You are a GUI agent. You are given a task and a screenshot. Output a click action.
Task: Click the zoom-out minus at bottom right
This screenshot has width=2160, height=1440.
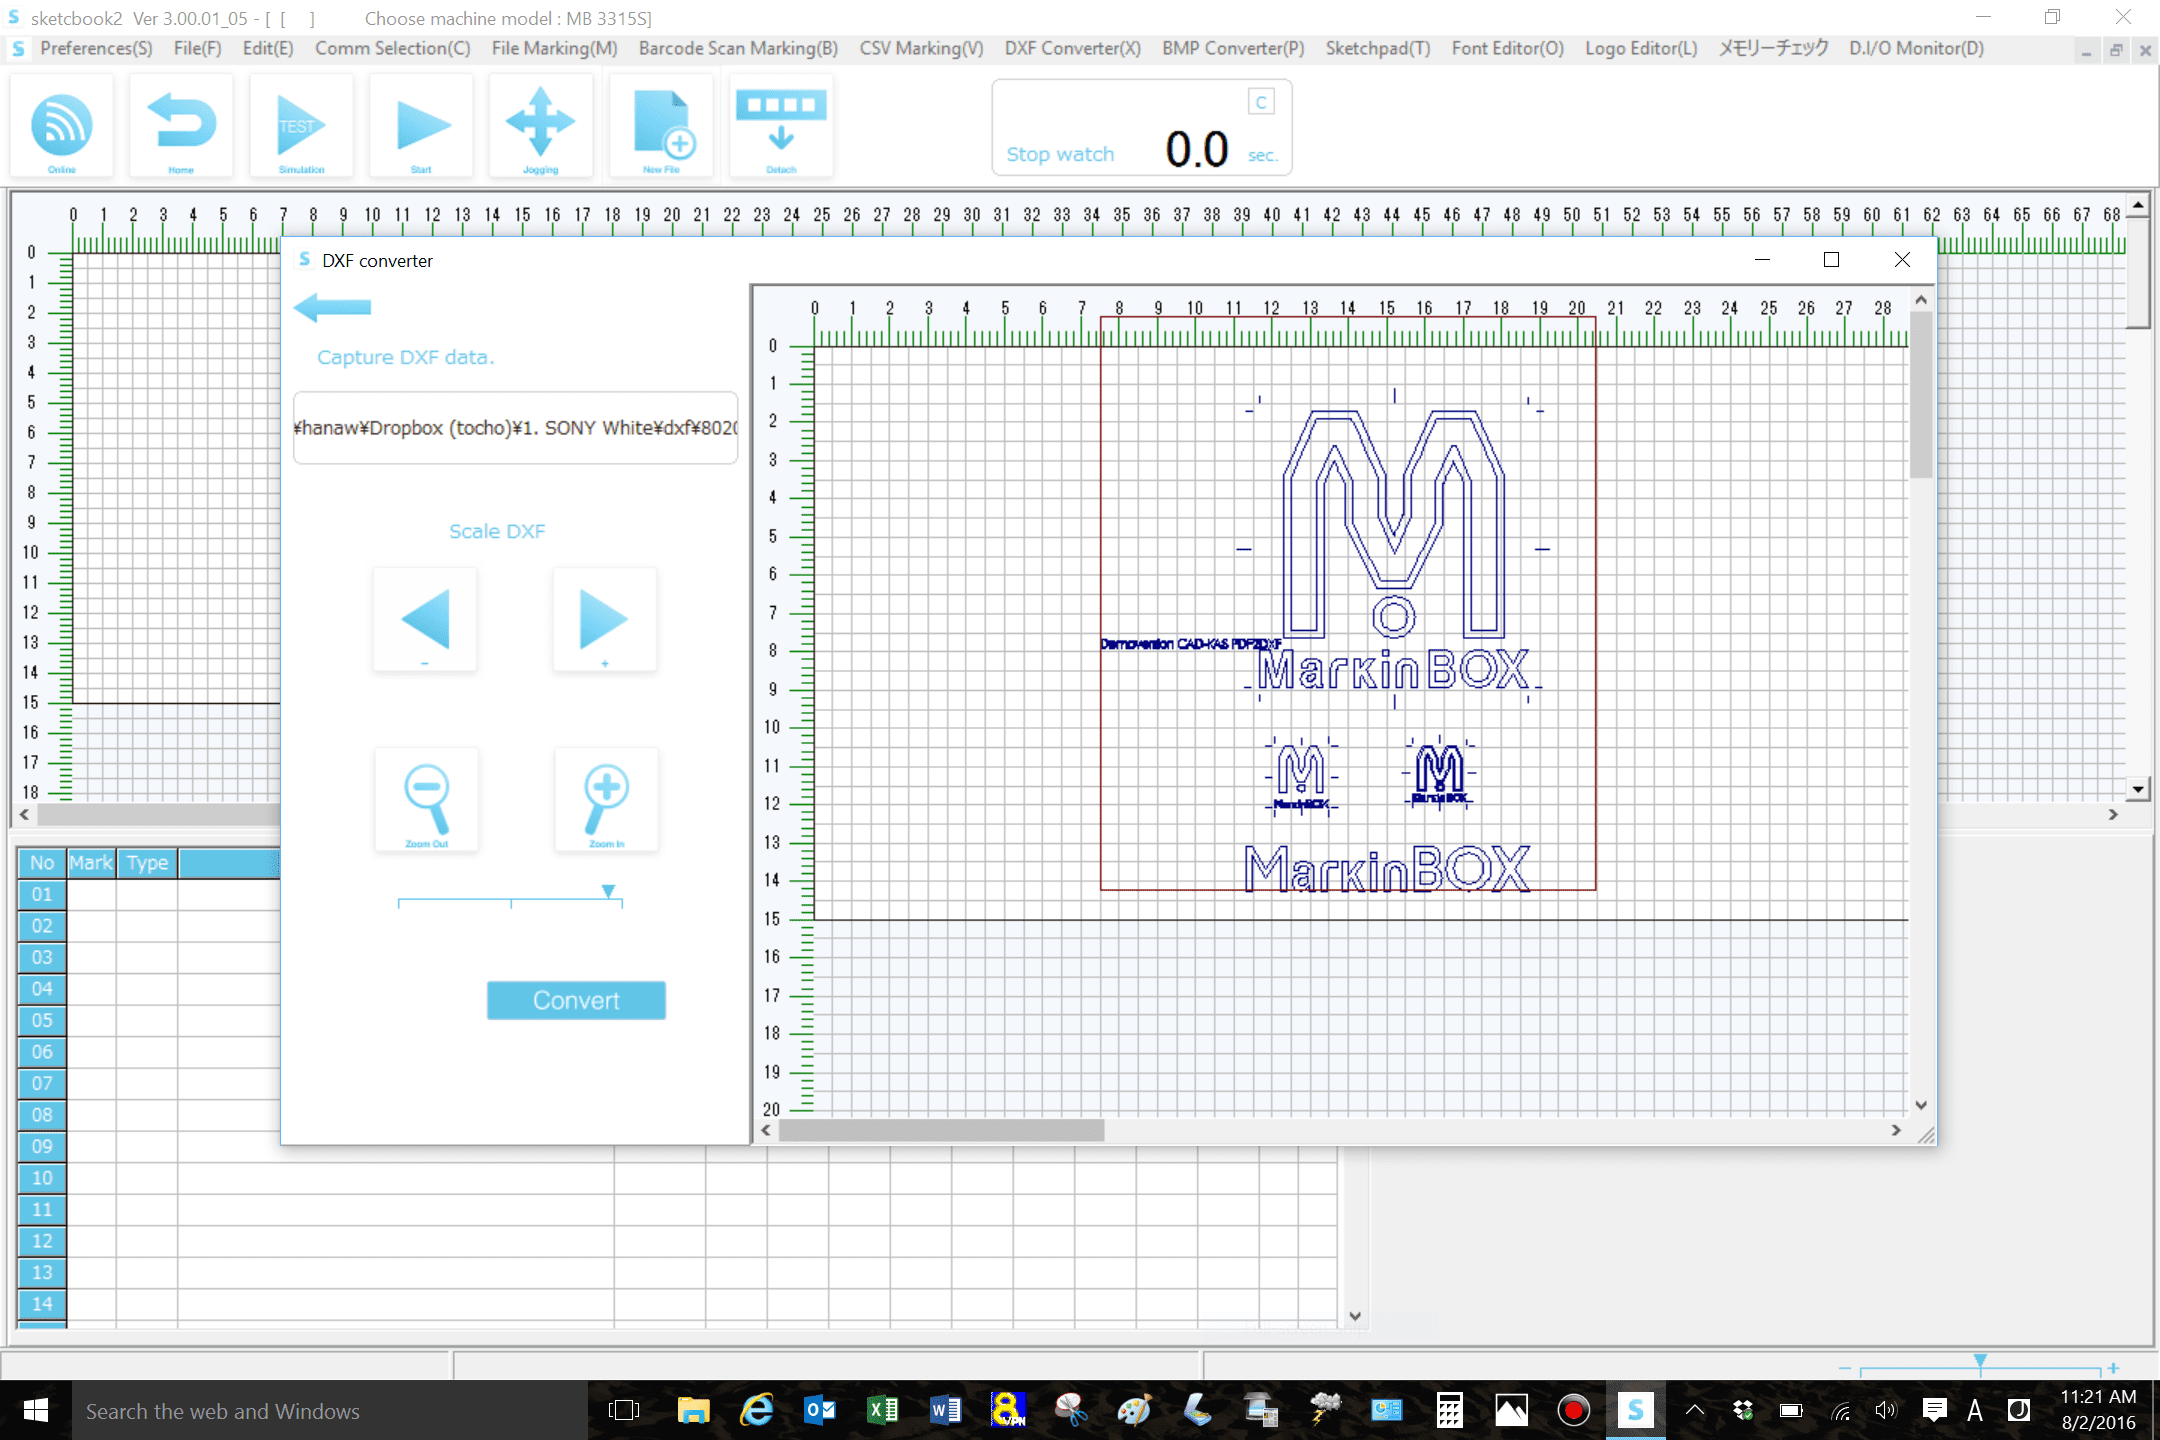point(1845,1368)
